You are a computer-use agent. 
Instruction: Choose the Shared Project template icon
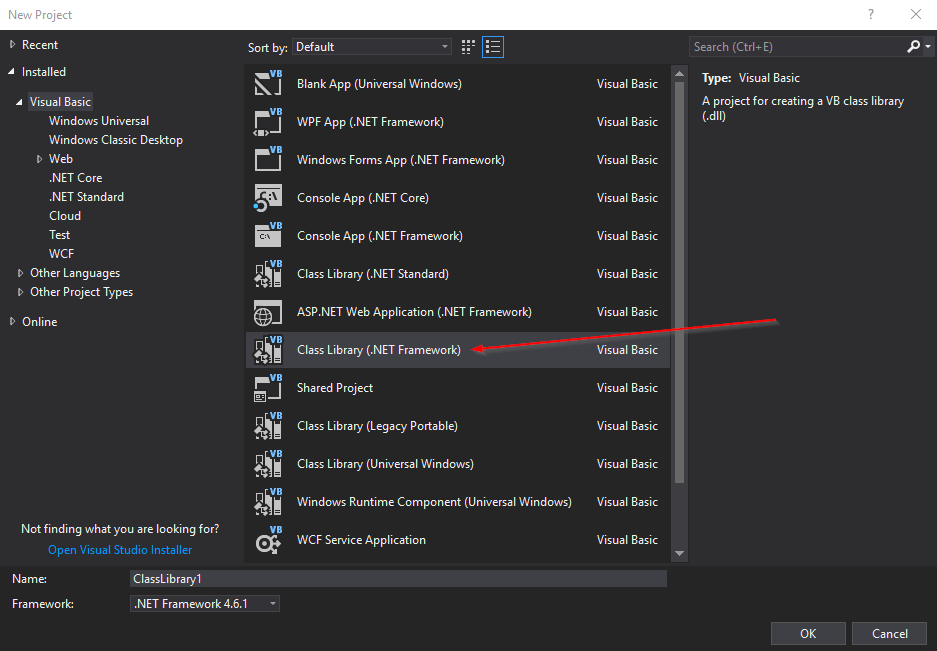(268, 388)
